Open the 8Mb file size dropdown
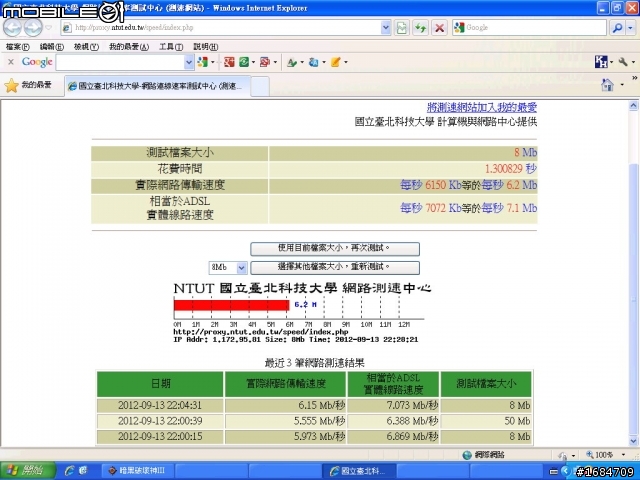 coord(228,268)
